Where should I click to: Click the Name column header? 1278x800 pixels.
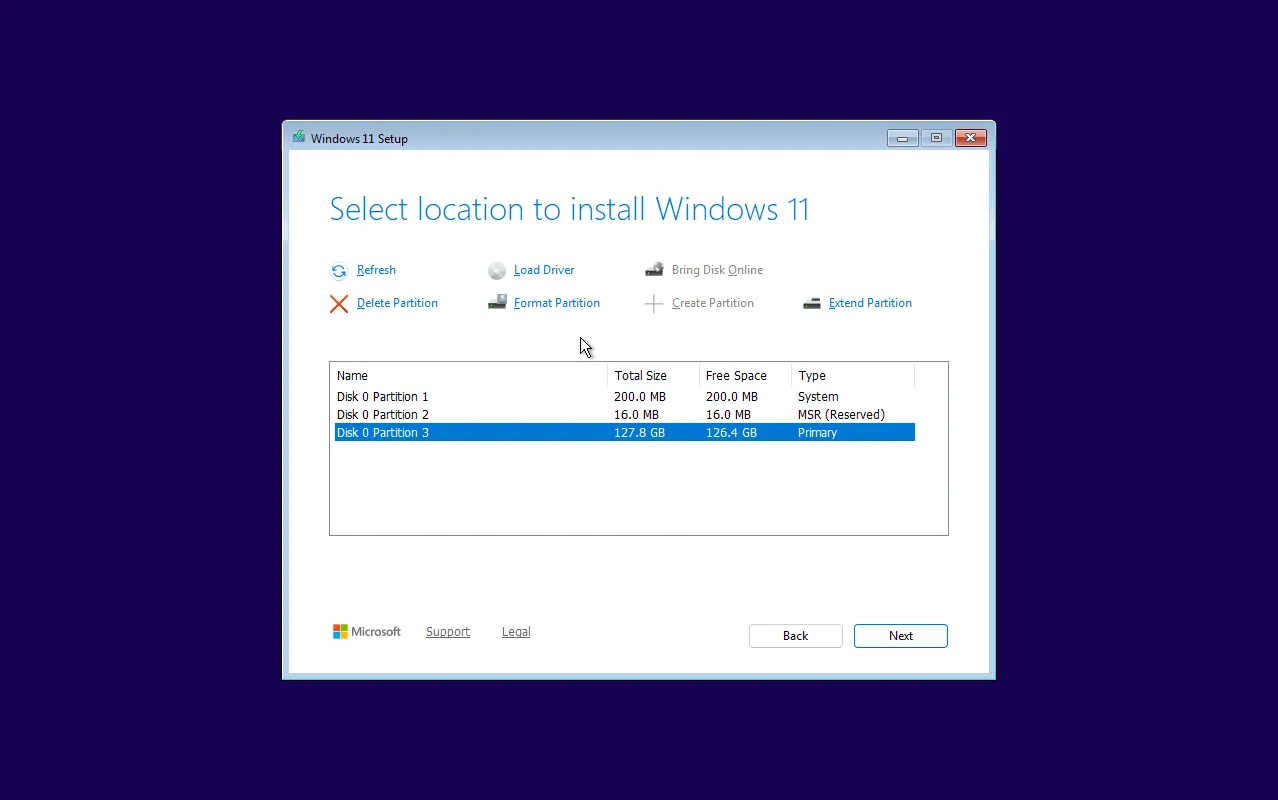(x=352, y=375)
